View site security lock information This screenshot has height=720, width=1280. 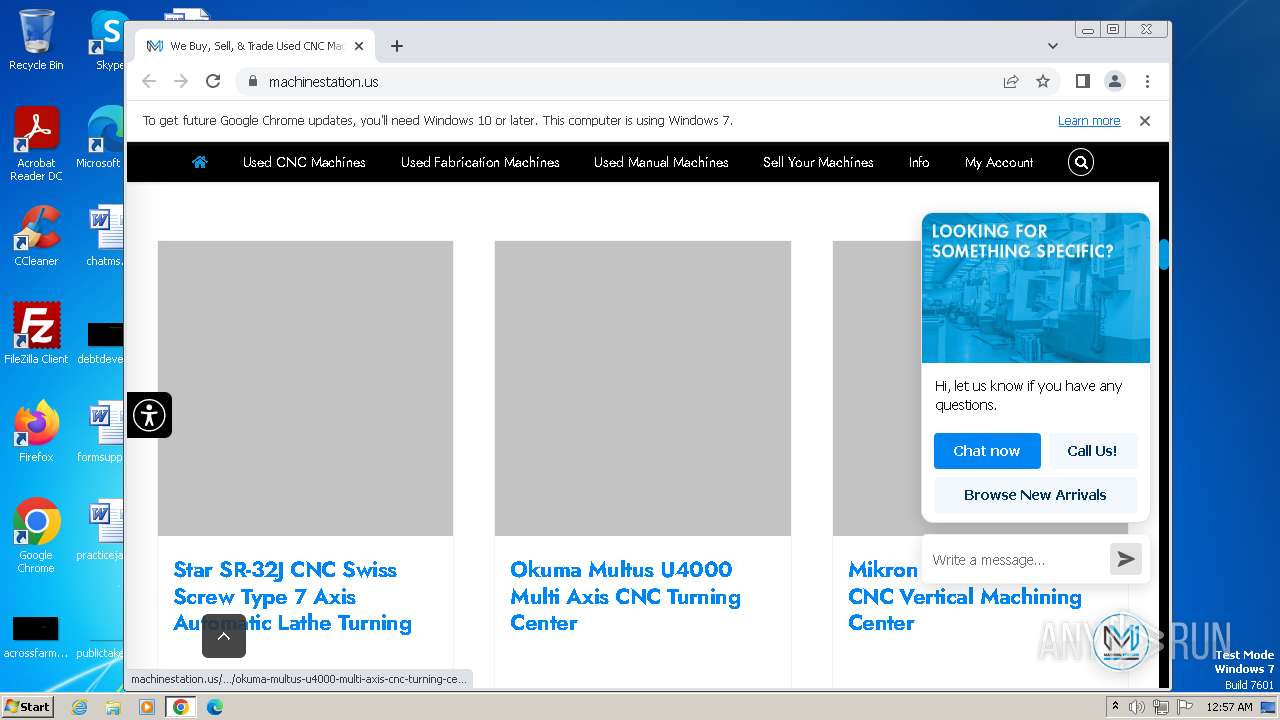click(x=252, y=81)
